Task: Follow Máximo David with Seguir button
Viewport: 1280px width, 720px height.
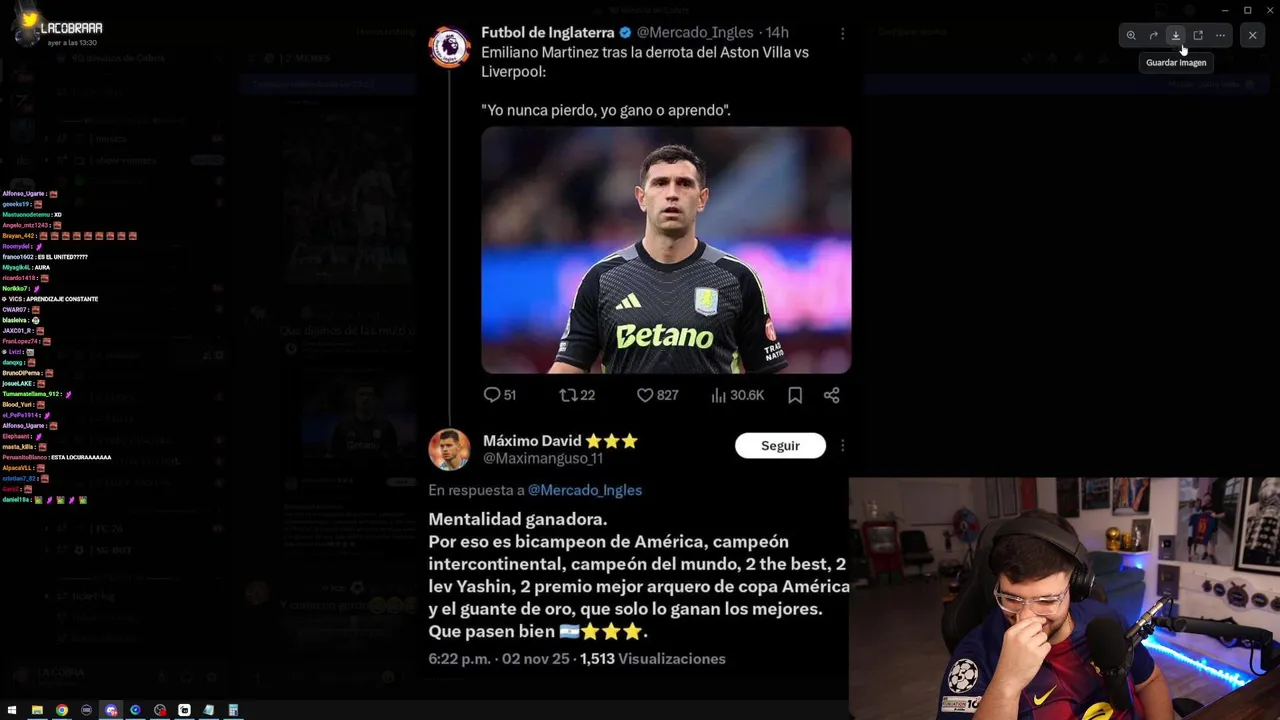Action: (x=780, y=446)
